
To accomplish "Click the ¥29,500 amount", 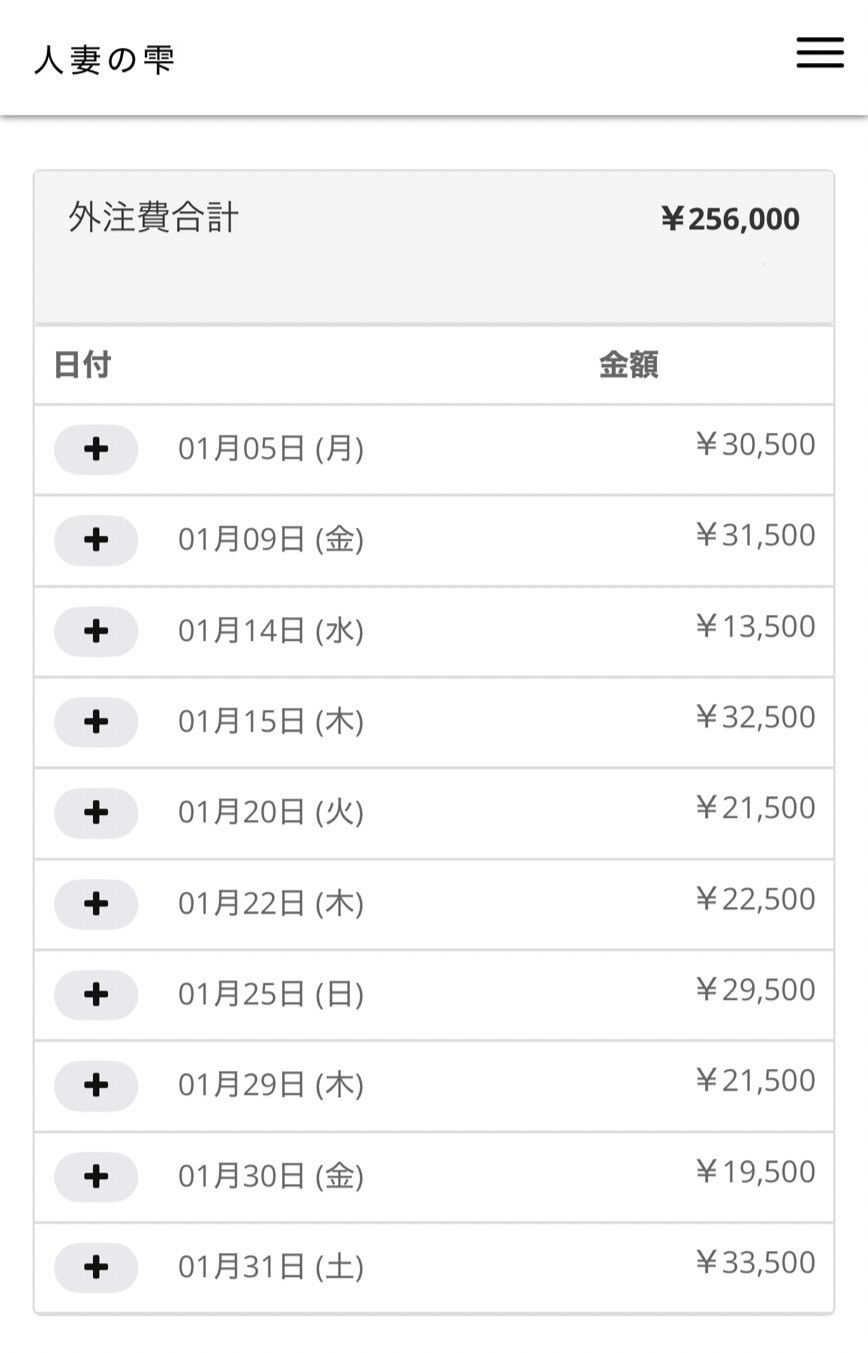I will click(x=755, y=989).
